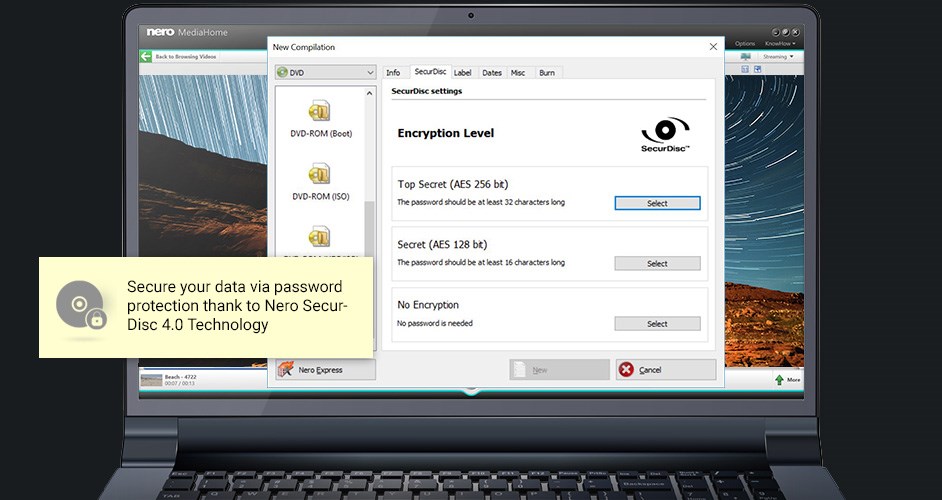Image resolution: width=942 pixels, height=500 pixels.
Task: Select the No Encryption option
Action: [x=657, y=323]
